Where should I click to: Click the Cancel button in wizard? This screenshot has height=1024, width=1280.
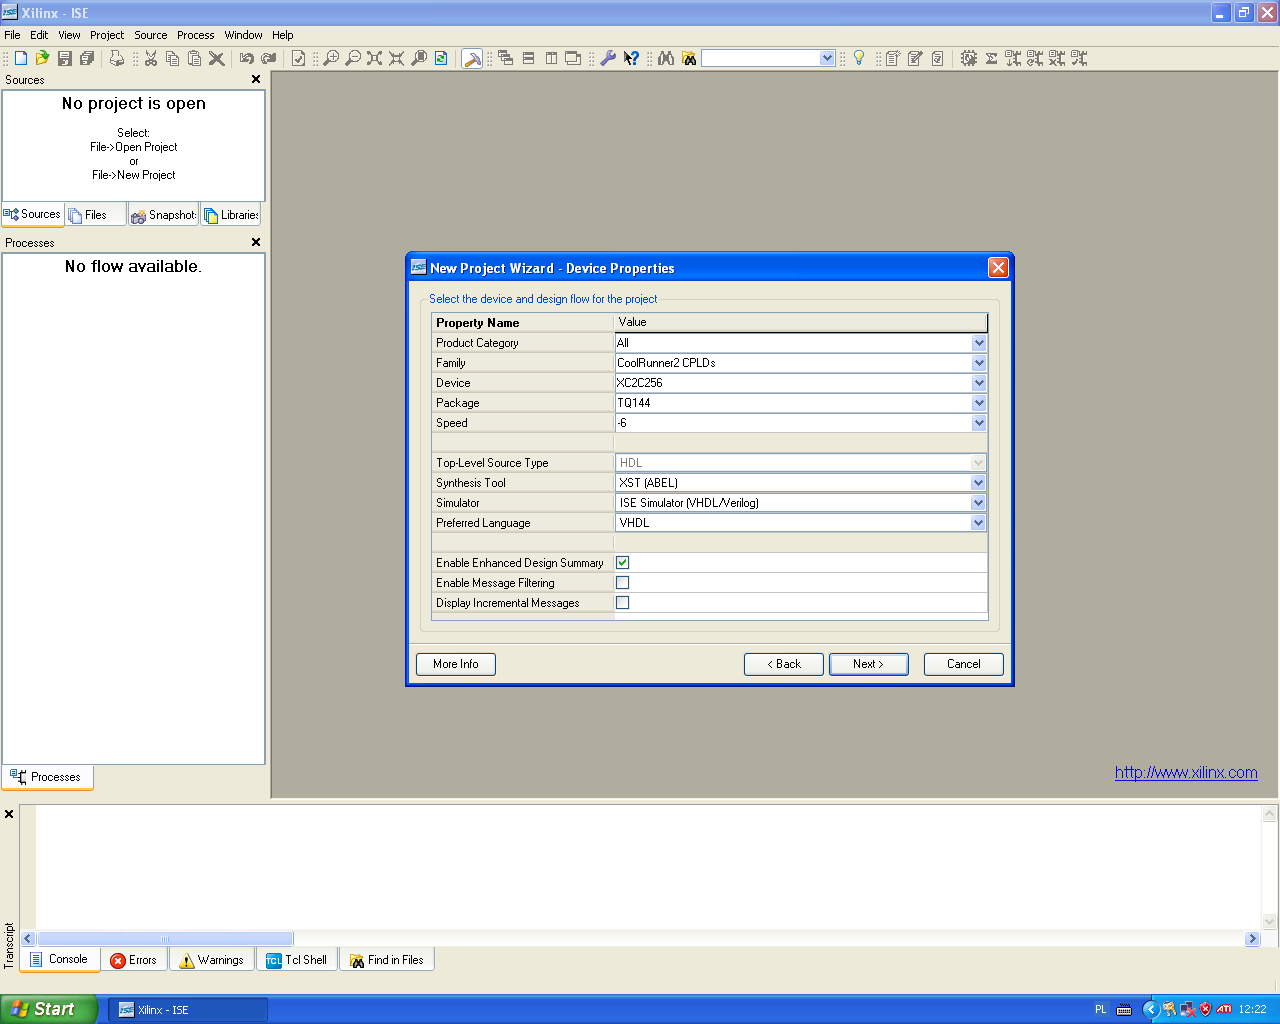click(x=964, y=664)
